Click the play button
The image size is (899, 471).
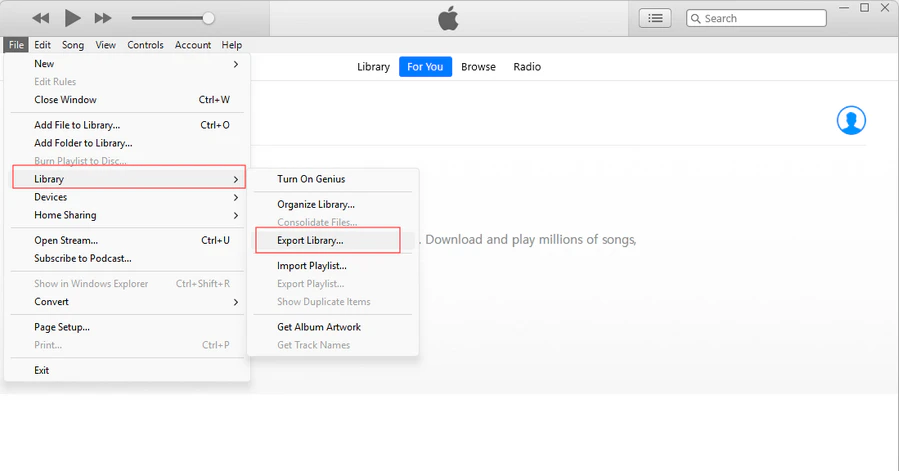point(72,18)
